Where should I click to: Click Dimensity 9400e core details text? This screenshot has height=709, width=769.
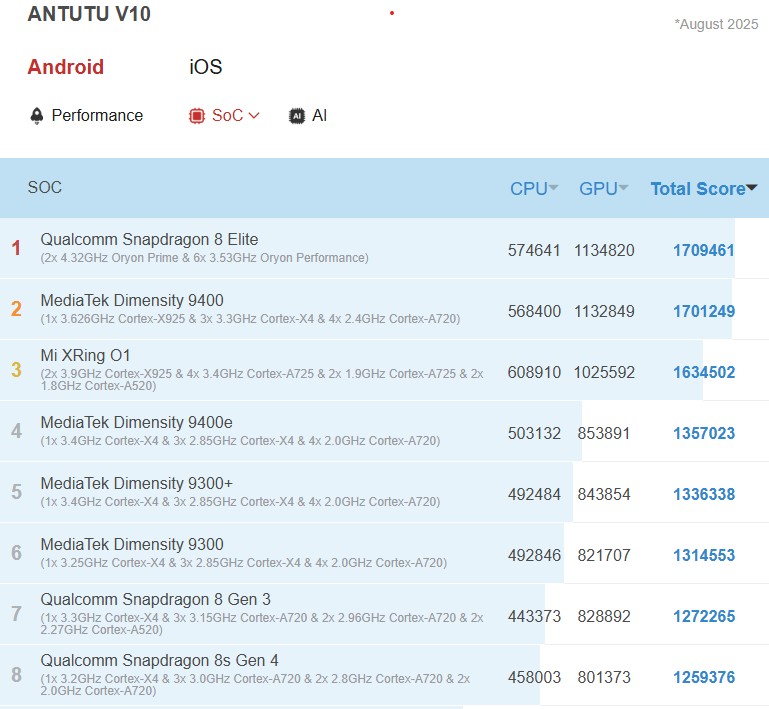click(x=240, y=441)
